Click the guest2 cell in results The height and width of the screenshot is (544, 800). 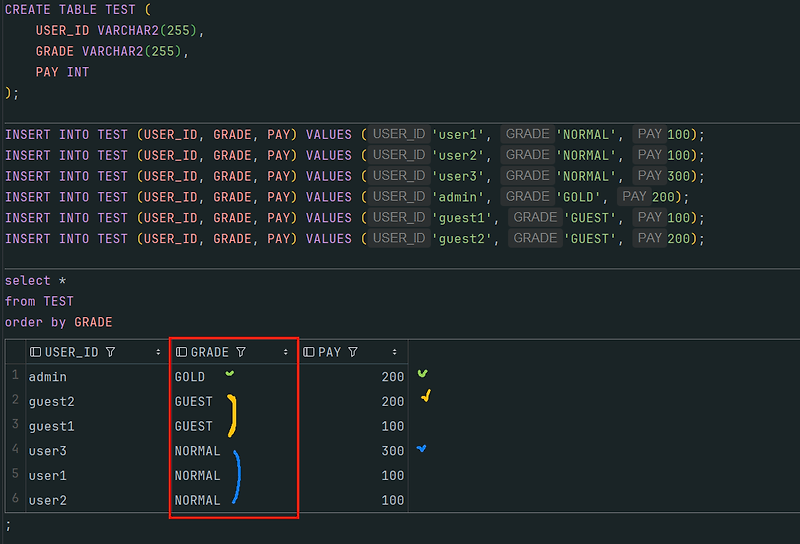coord(52,402)
